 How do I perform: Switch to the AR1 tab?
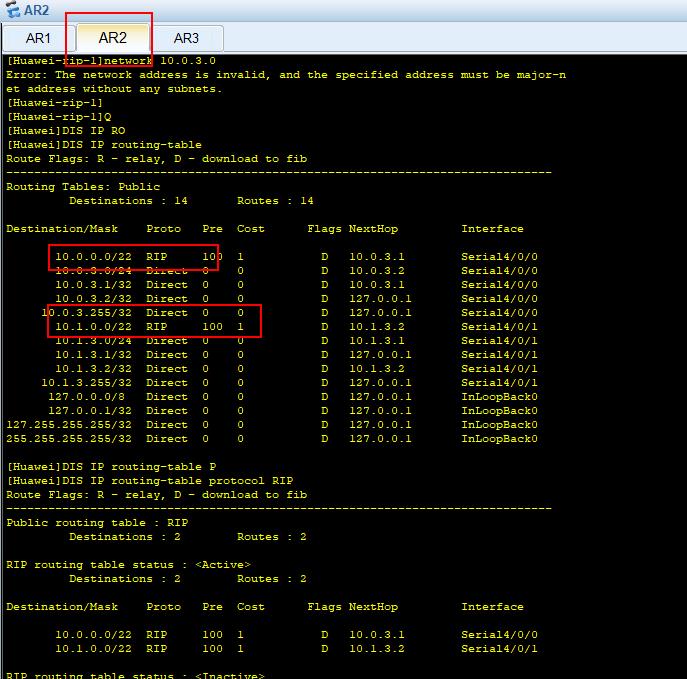[x=38, y=38]
